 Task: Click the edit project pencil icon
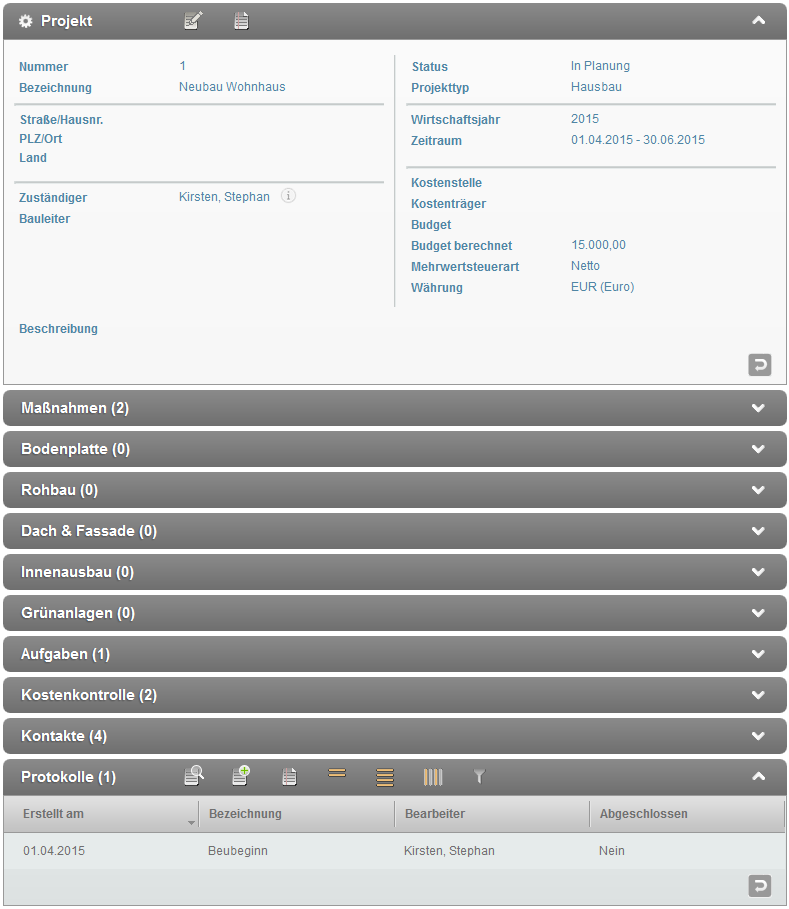193,21
